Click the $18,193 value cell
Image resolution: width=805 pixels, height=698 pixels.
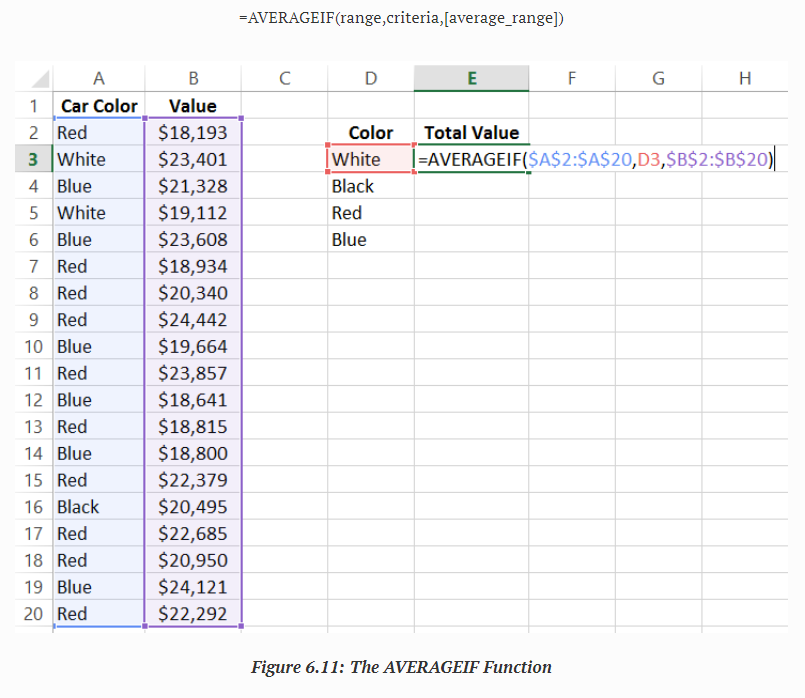tap(193, 133)
